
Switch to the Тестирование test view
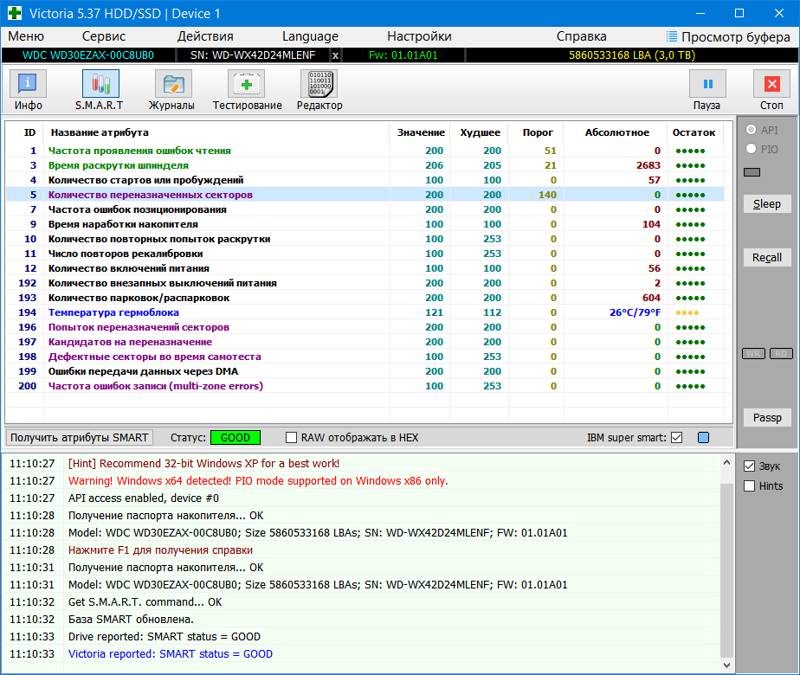coord(247,90)
